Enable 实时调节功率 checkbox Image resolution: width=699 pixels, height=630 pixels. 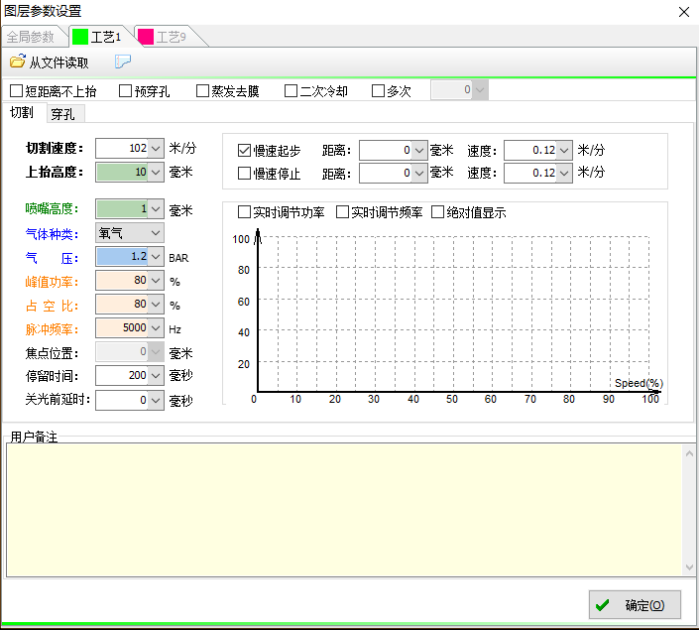pyautogui.click(x=245, y=212)
